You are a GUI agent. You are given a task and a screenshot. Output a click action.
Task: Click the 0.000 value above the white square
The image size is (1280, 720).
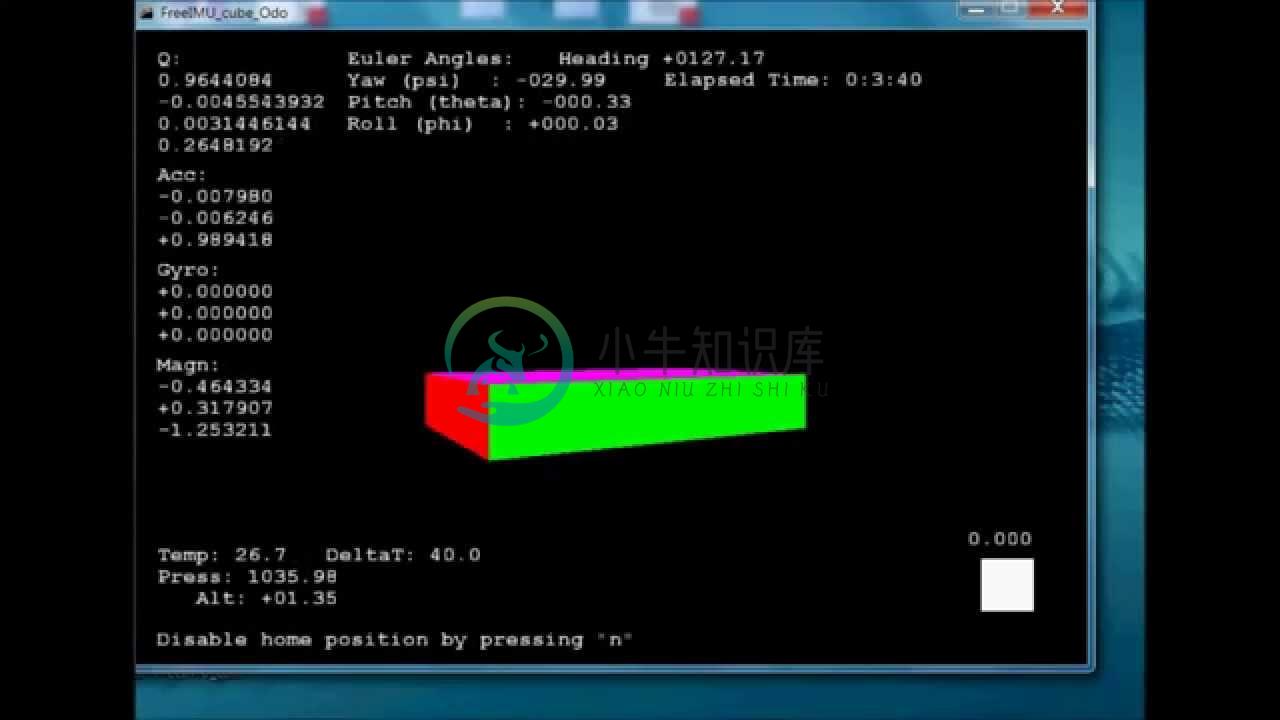pyautogui.click(x=999, y=539)
